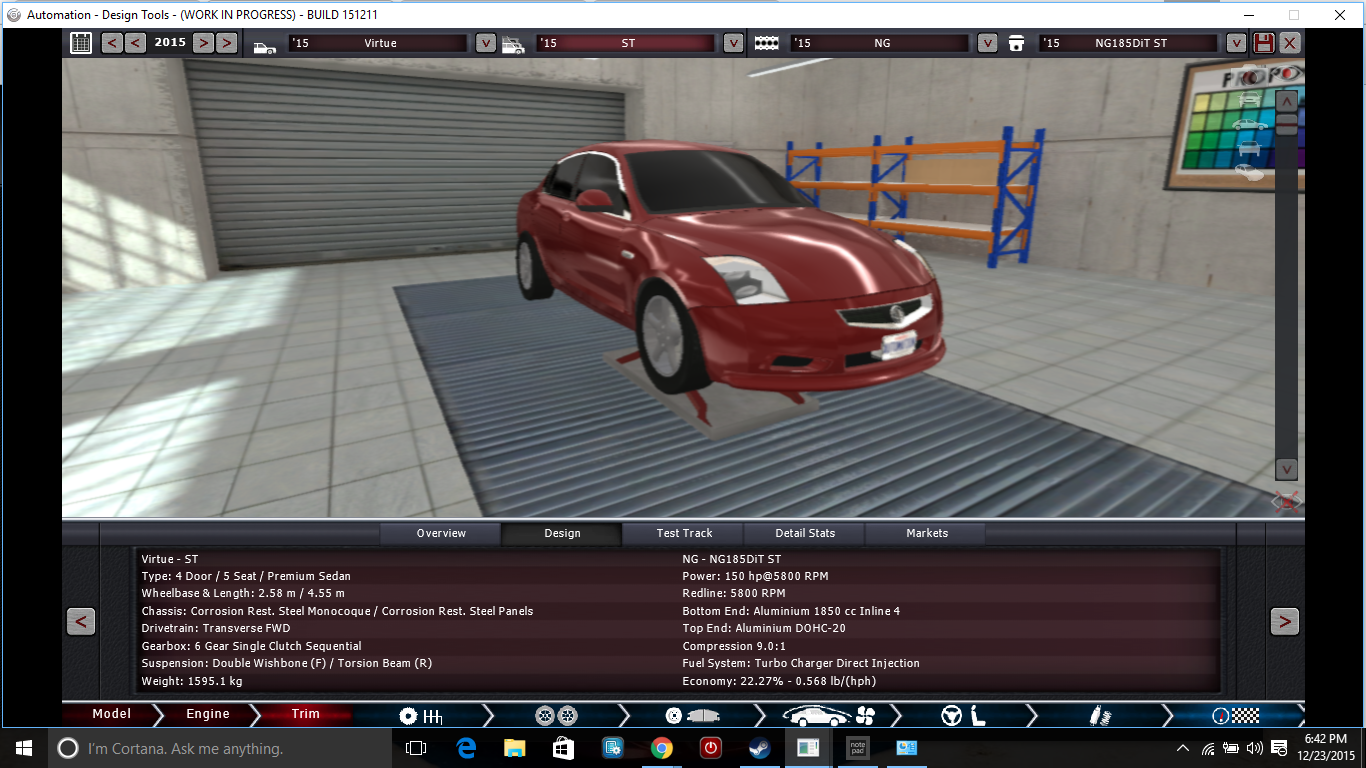The height and width of the screenshot is (768, 1366).
Task: Click the Drivetrain: Transverse FWD line
Action: coord(216,628)
